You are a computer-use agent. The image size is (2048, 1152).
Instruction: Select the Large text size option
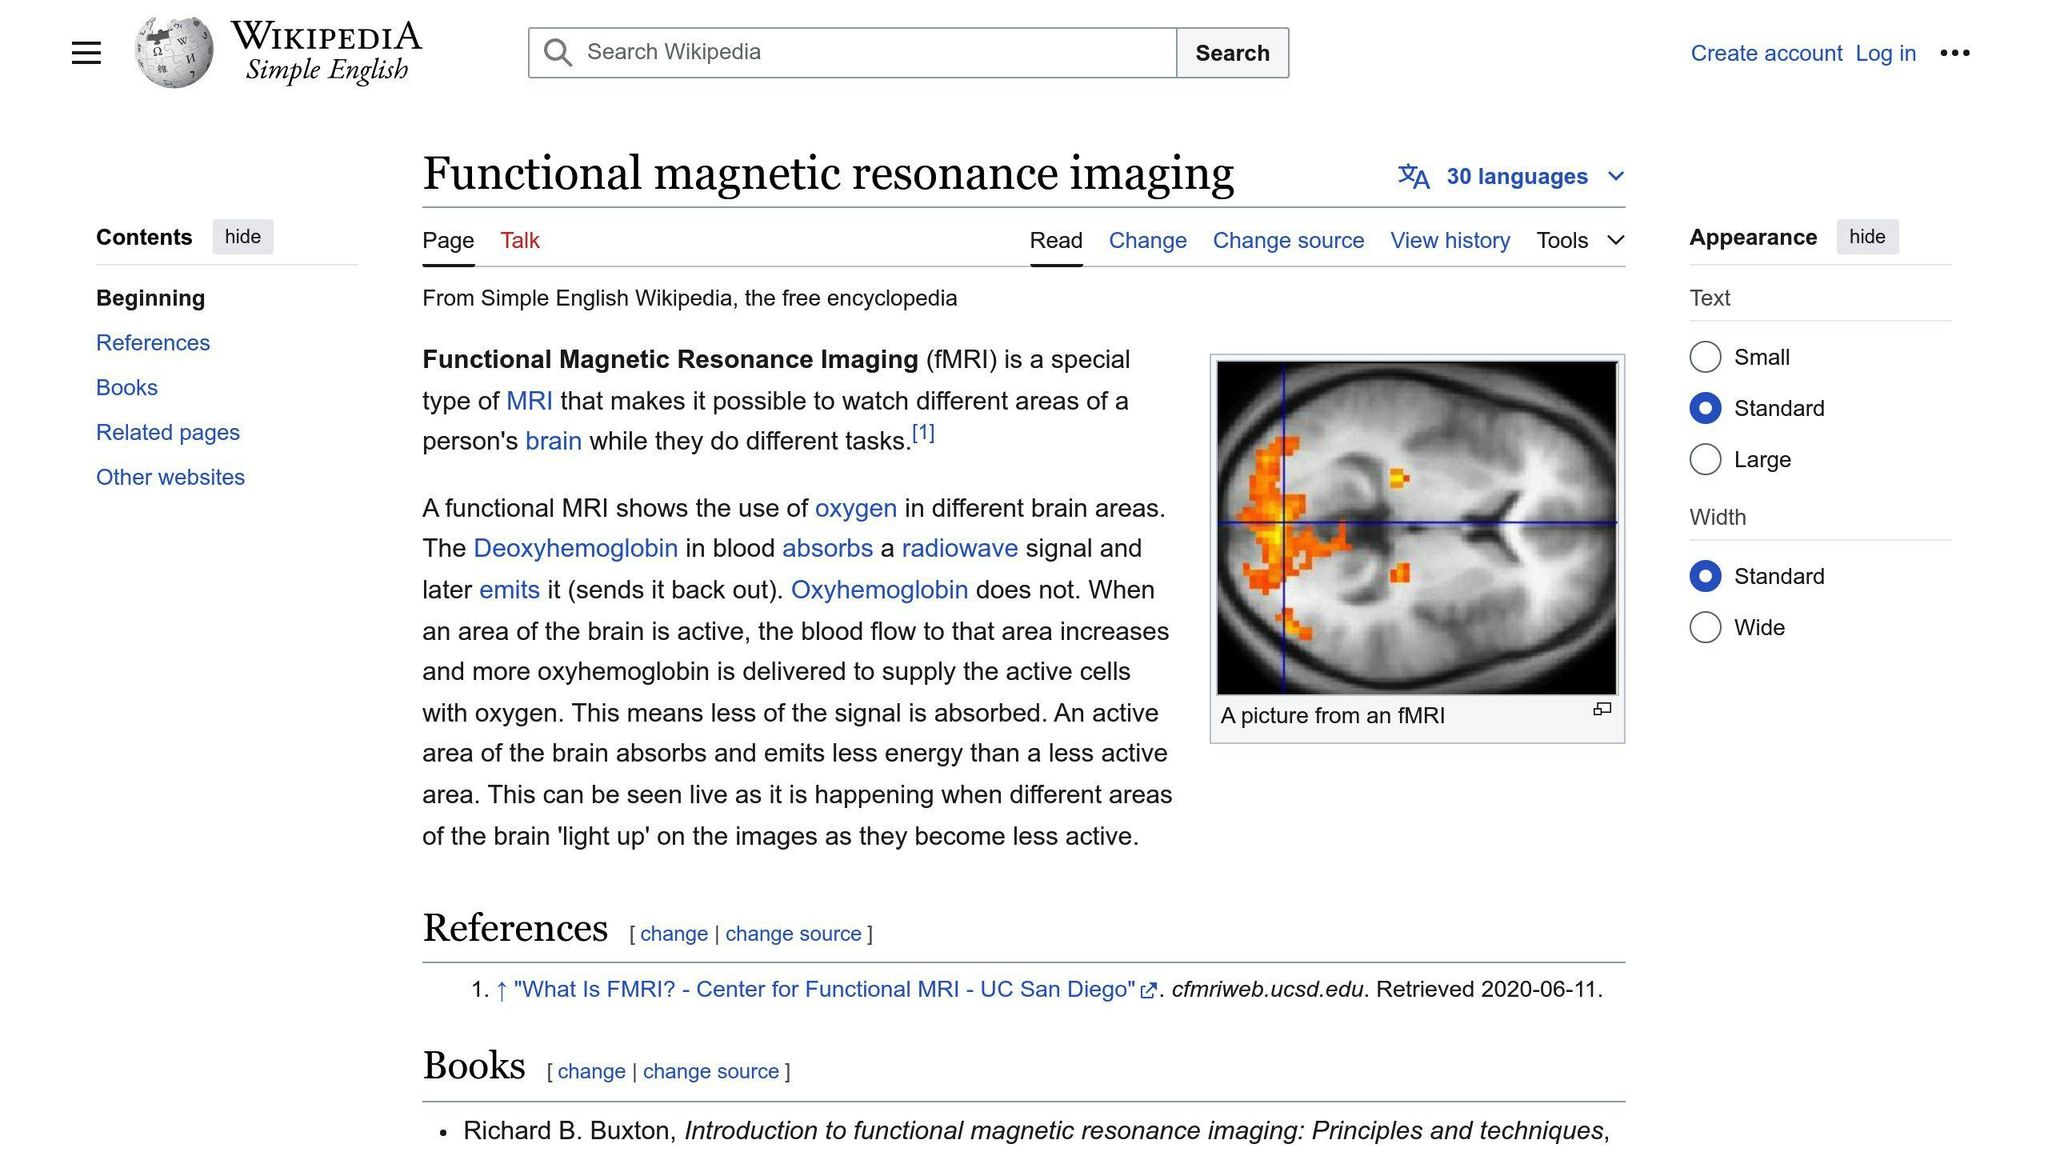(x=1705, y=459)
